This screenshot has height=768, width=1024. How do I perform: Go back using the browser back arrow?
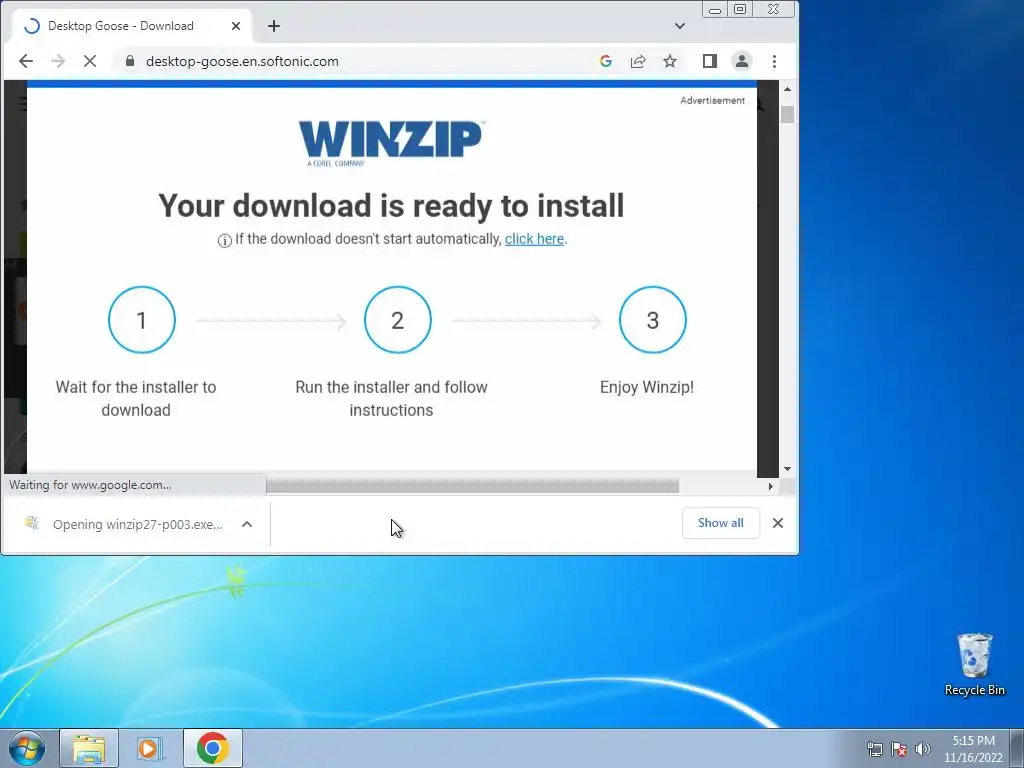click(x=25, y=61)
